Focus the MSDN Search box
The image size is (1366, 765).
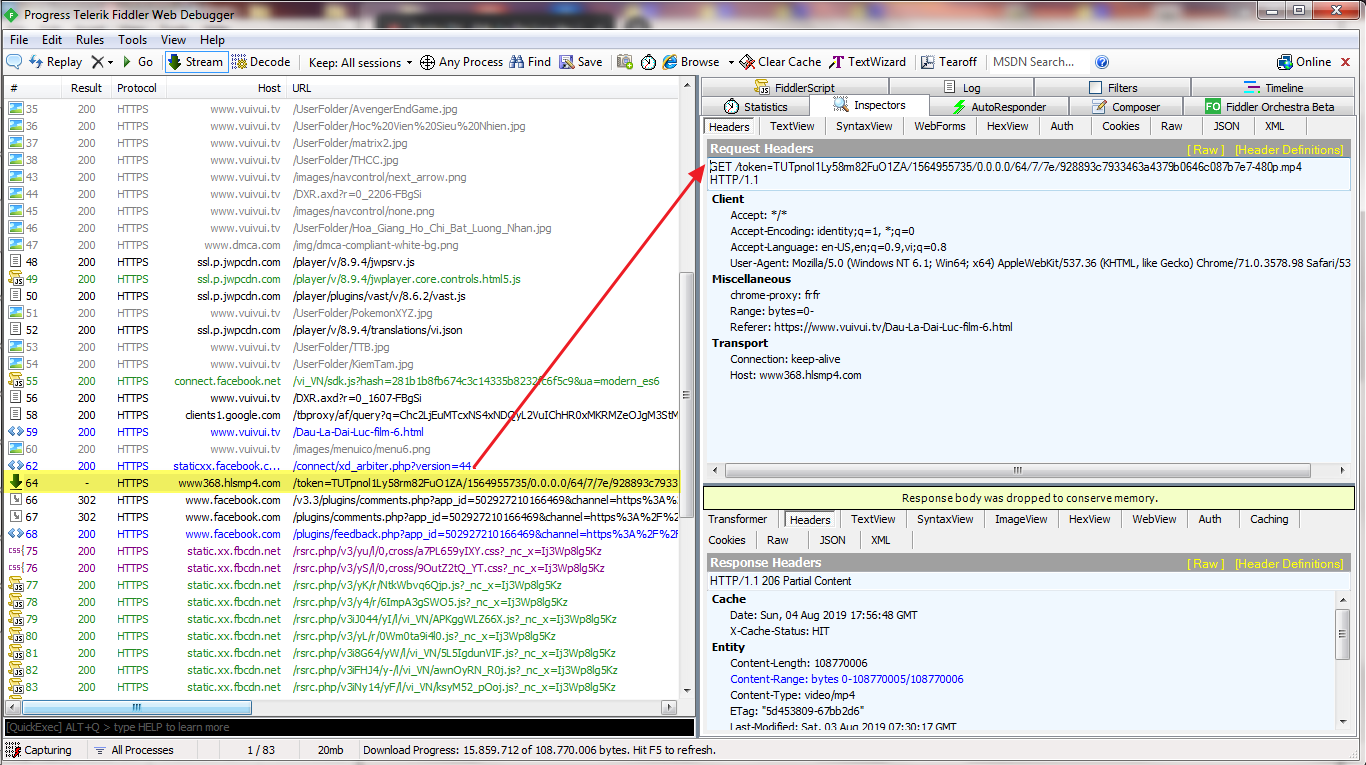coord(1037,62)
